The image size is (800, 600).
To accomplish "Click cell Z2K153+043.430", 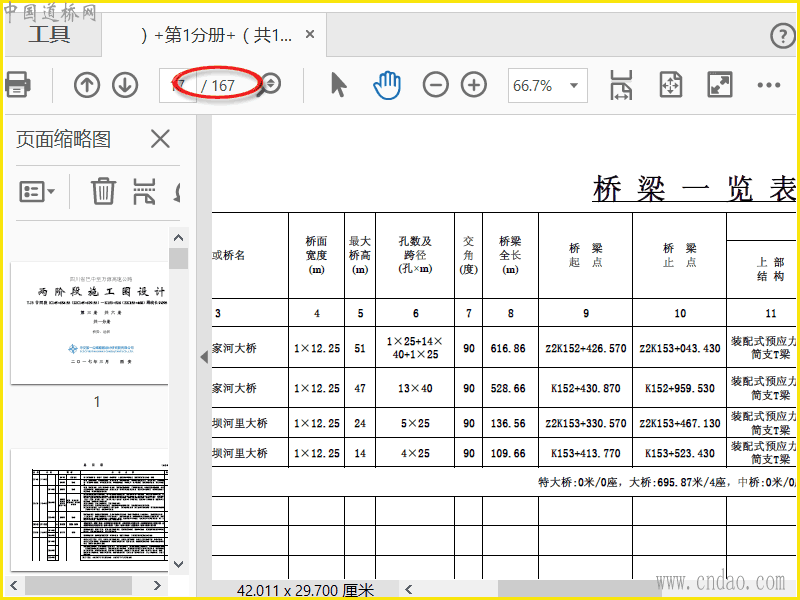I will (680, 348).
